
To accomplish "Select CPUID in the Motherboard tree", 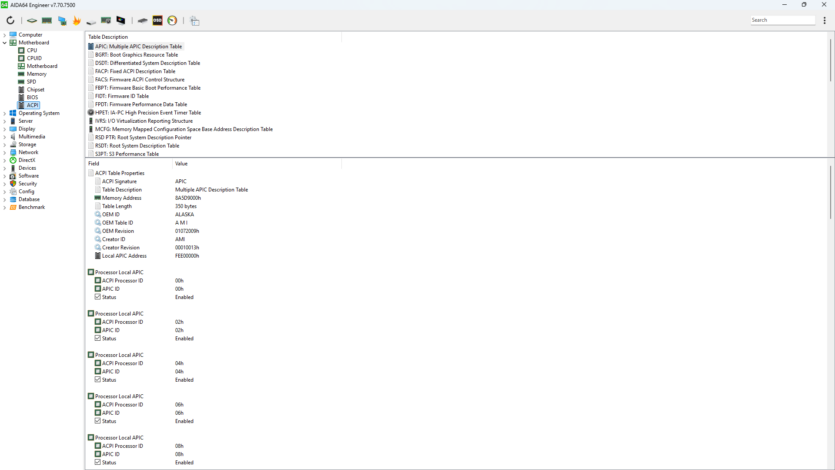I will 34,58.
